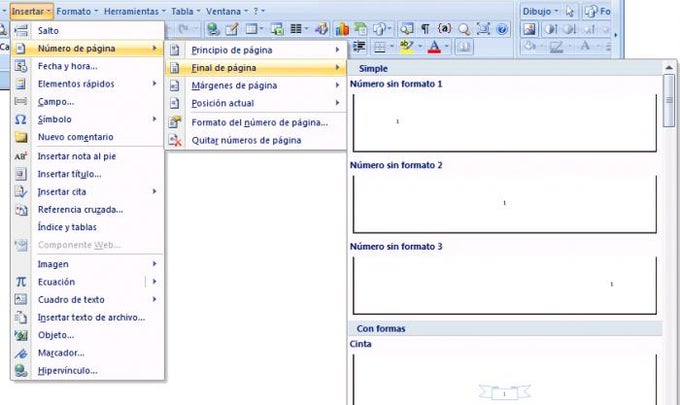Open the Dibujo dropdown menu
This screenshot has width=680, height=405.
click(x=541, y=11)
